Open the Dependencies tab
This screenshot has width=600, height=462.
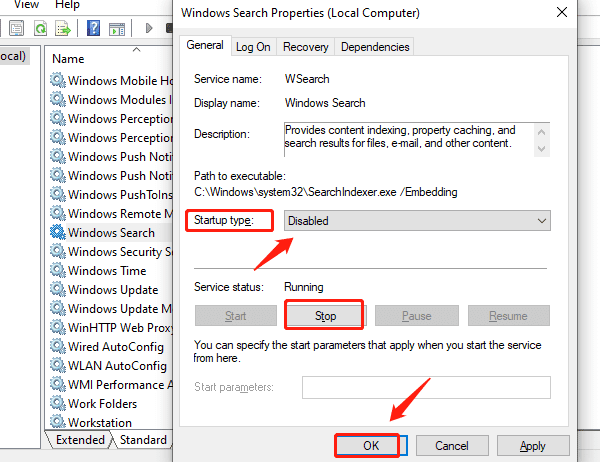coord(375,47)
